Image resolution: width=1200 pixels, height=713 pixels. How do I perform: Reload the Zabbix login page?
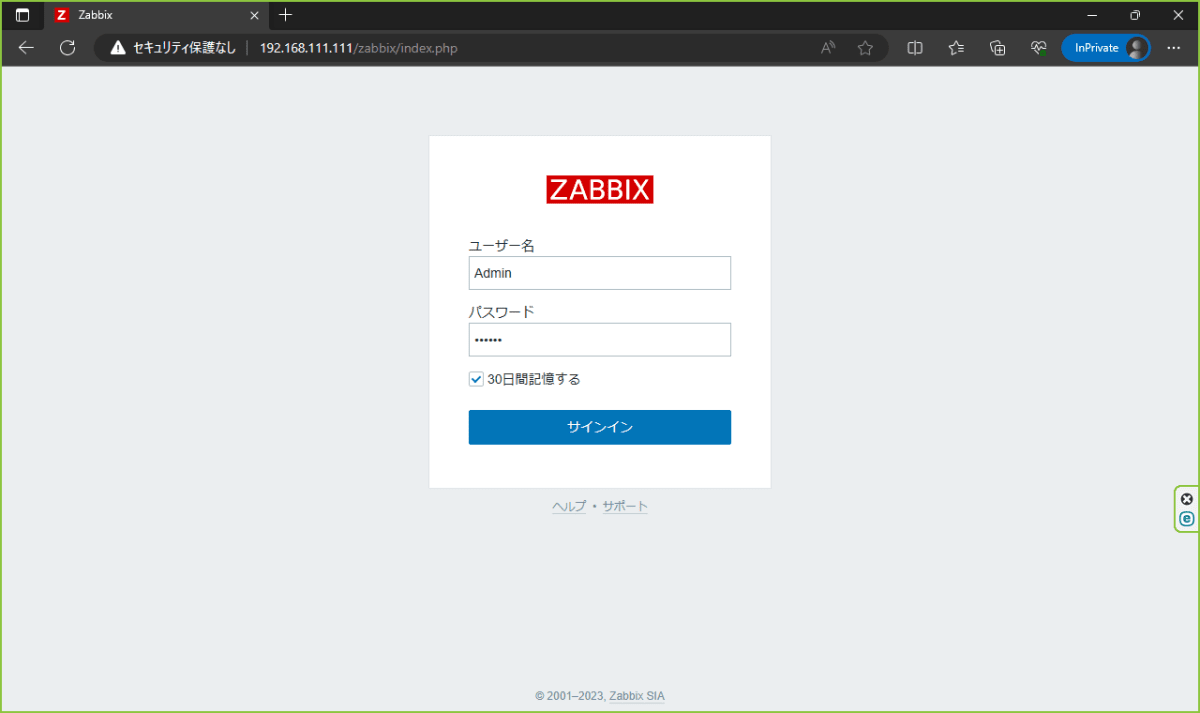tap(66, 47)
